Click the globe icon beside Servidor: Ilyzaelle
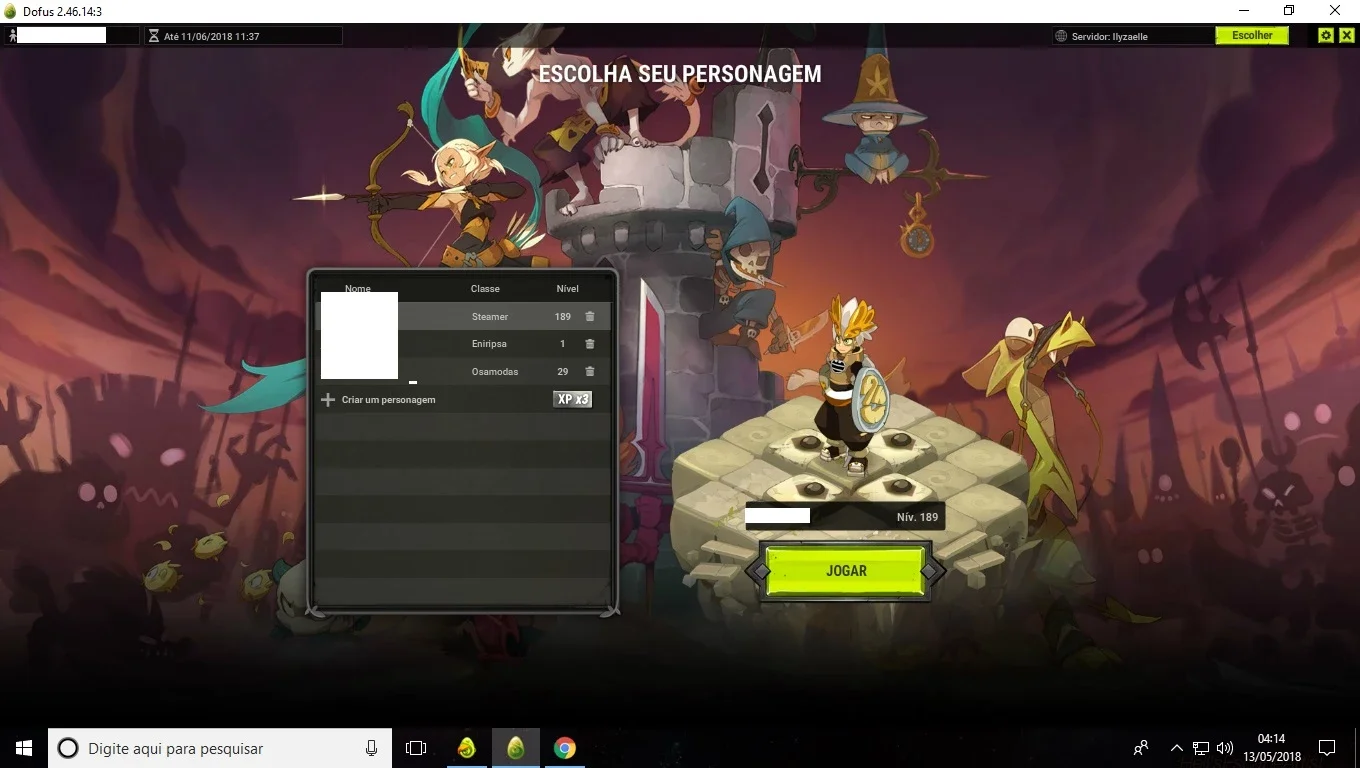The image size is (1360, 768). pos(1061,36)
